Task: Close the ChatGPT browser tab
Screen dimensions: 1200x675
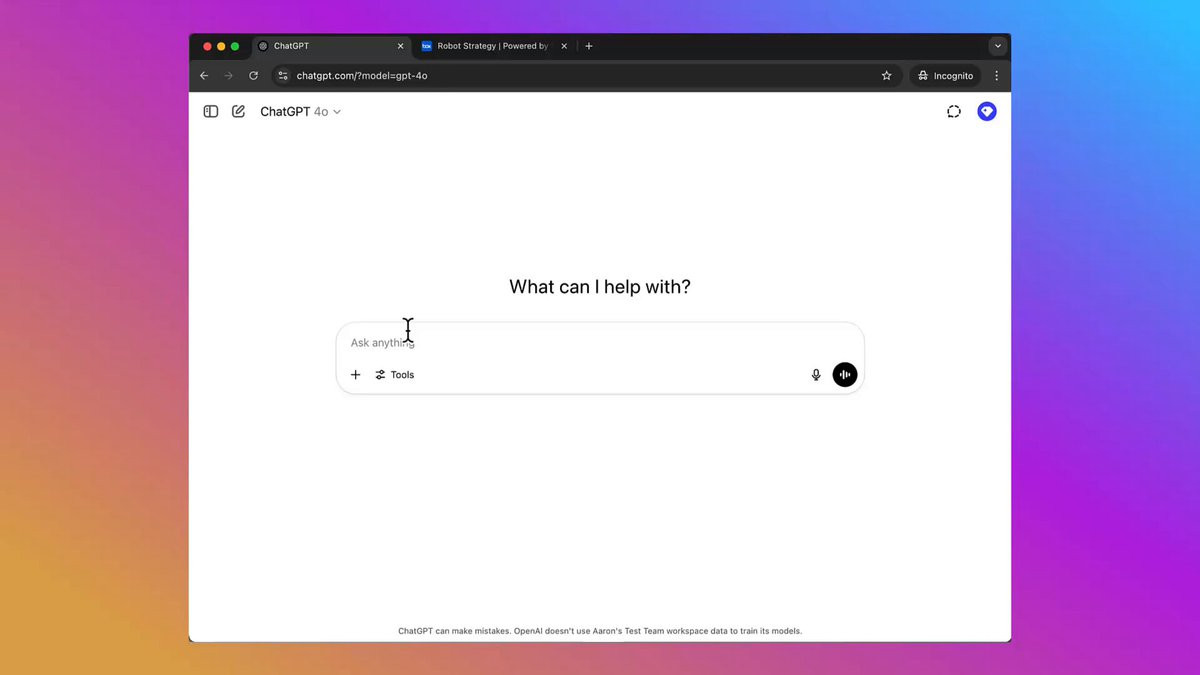Action: point(401,46)
